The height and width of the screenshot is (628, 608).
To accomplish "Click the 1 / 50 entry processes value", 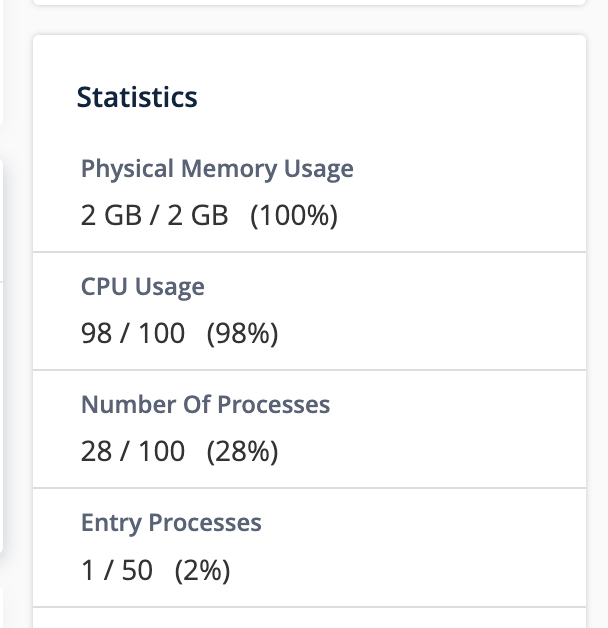I will (117, 570).
